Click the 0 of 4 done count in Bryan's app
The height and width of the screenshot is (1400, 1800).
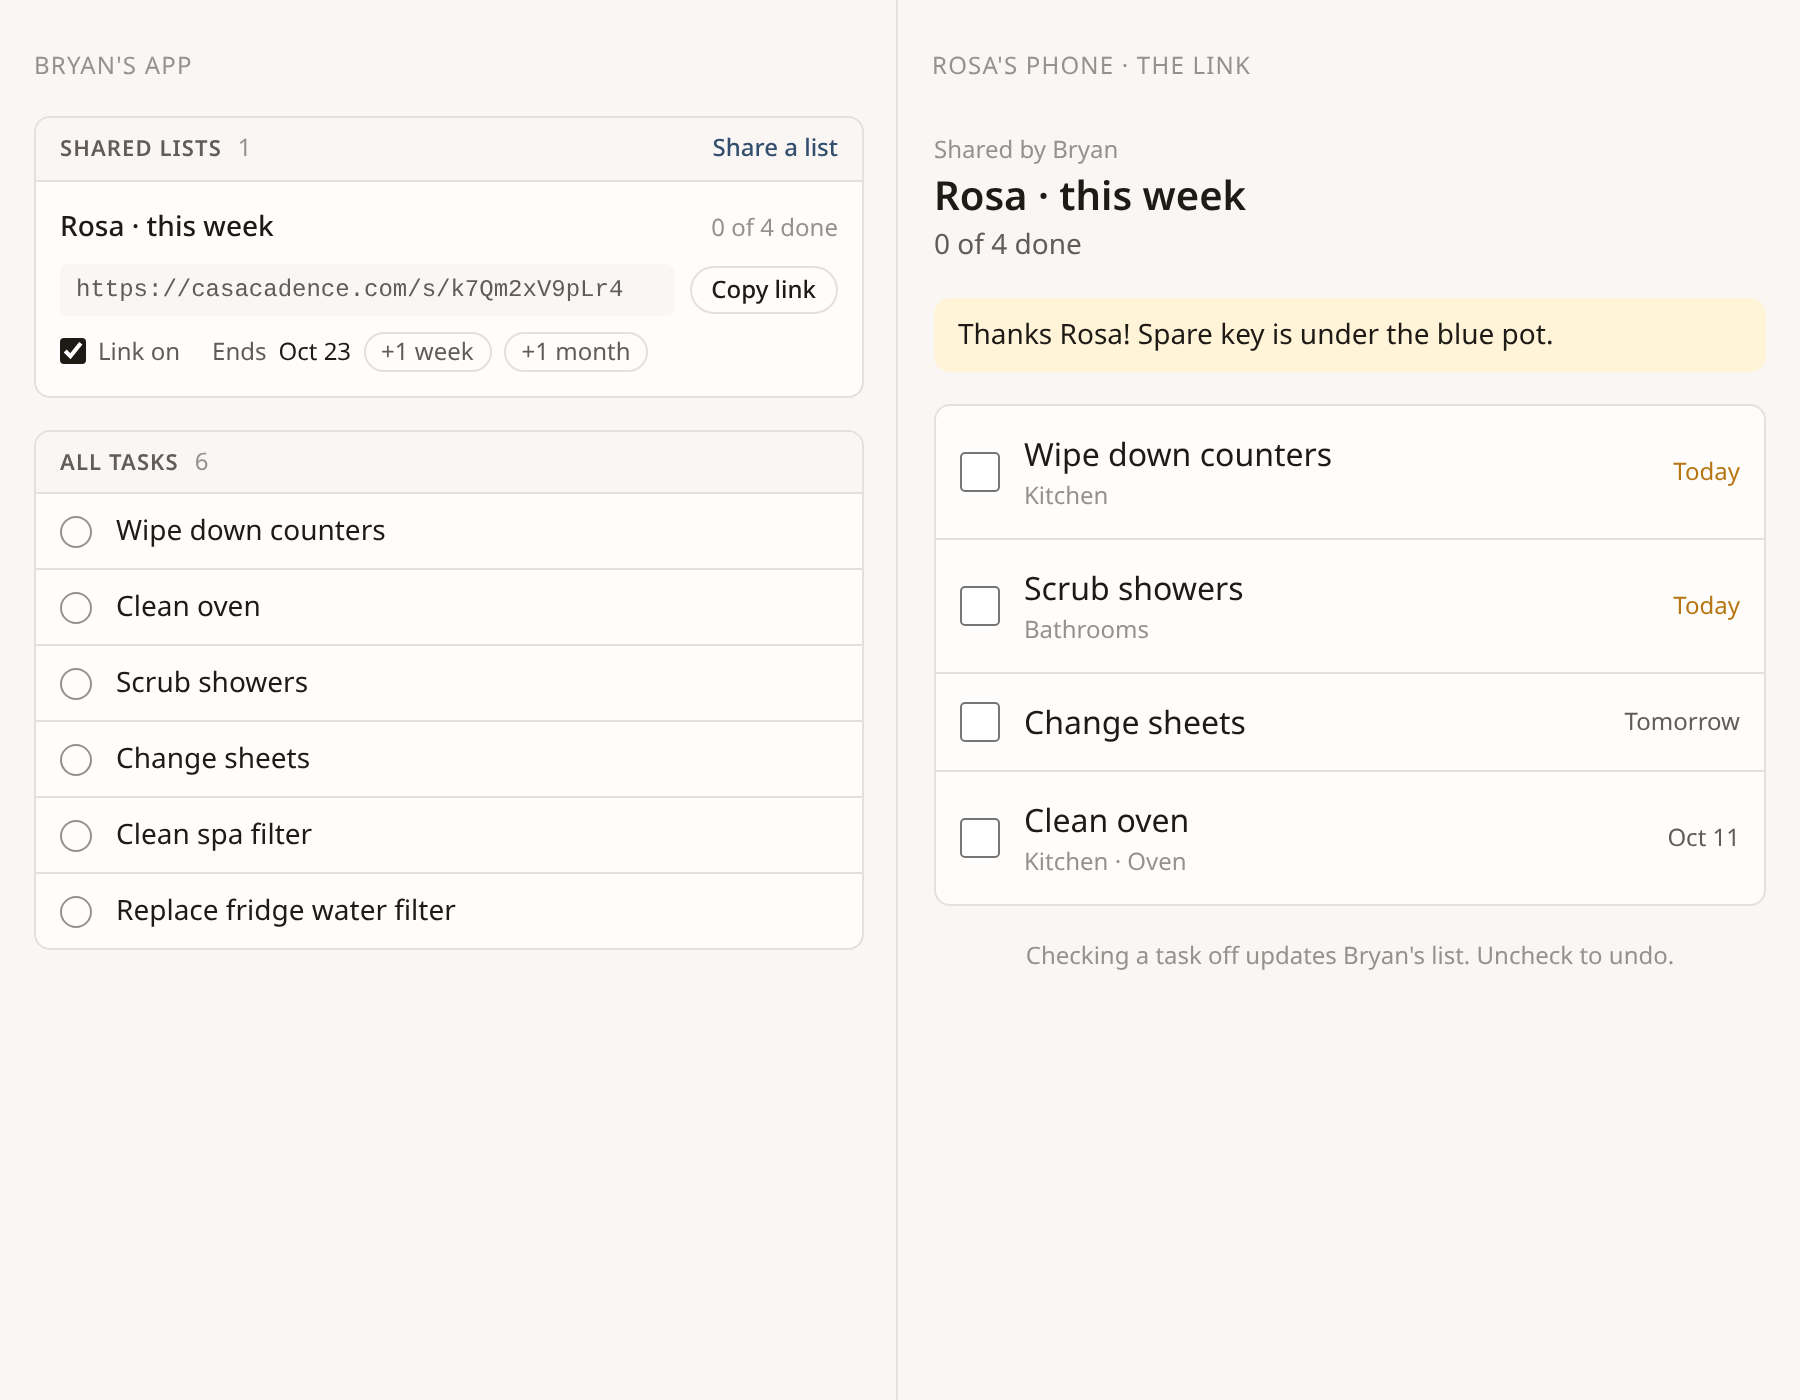click(774, 228)
